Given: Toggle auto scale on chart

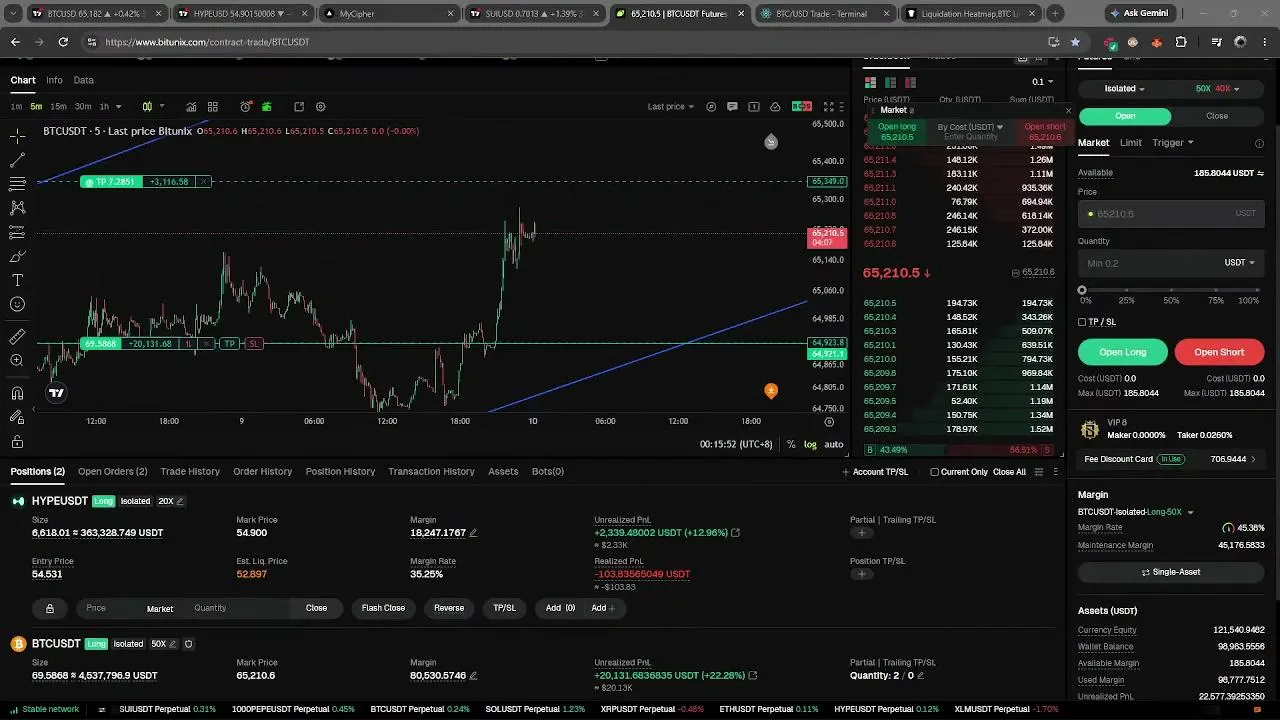Looking at the screenshot, I should (x=834, y=444).
